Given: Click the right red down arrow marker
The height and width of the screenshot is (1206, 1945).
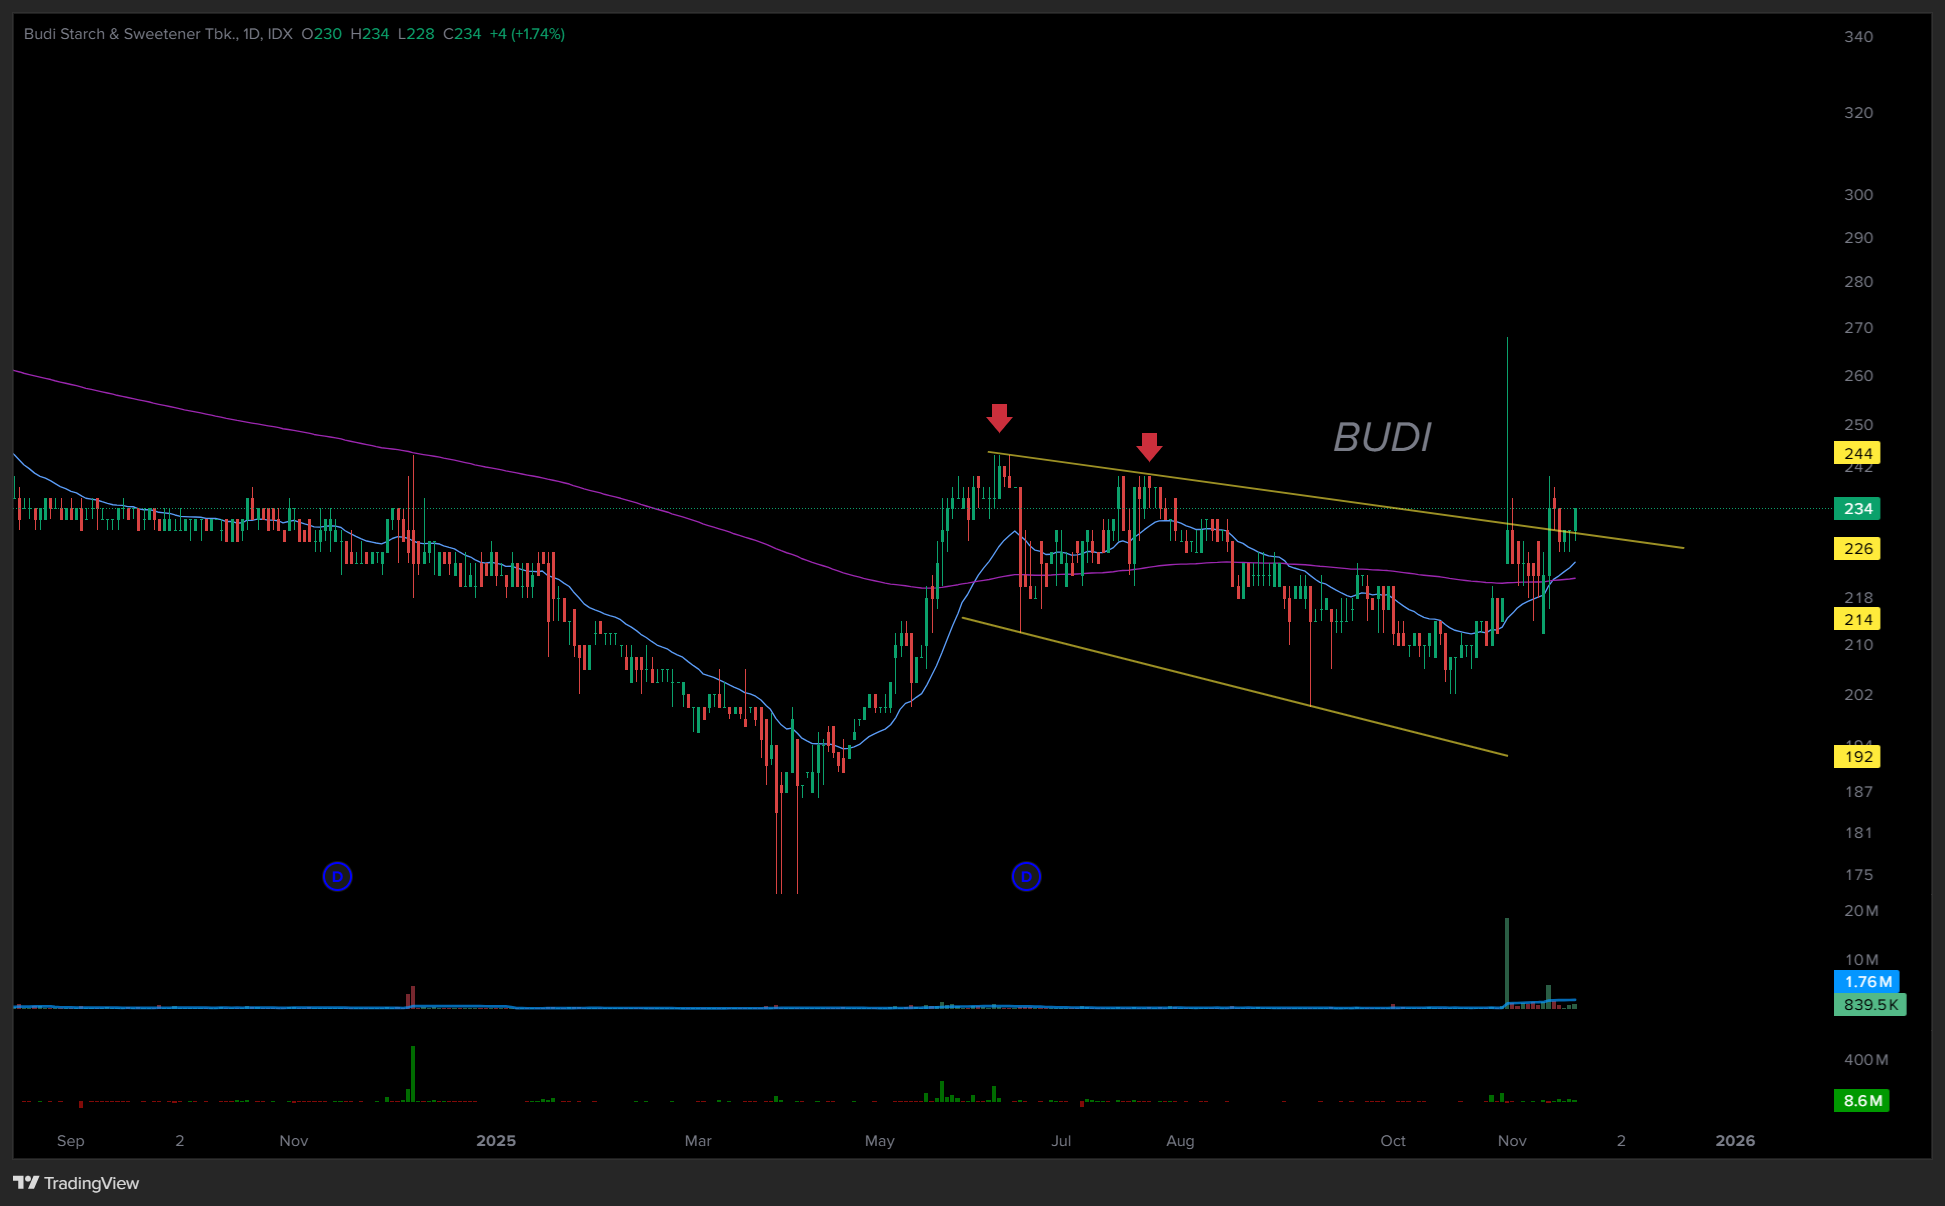Looking at the screenshot, I should coord(1149,446).
